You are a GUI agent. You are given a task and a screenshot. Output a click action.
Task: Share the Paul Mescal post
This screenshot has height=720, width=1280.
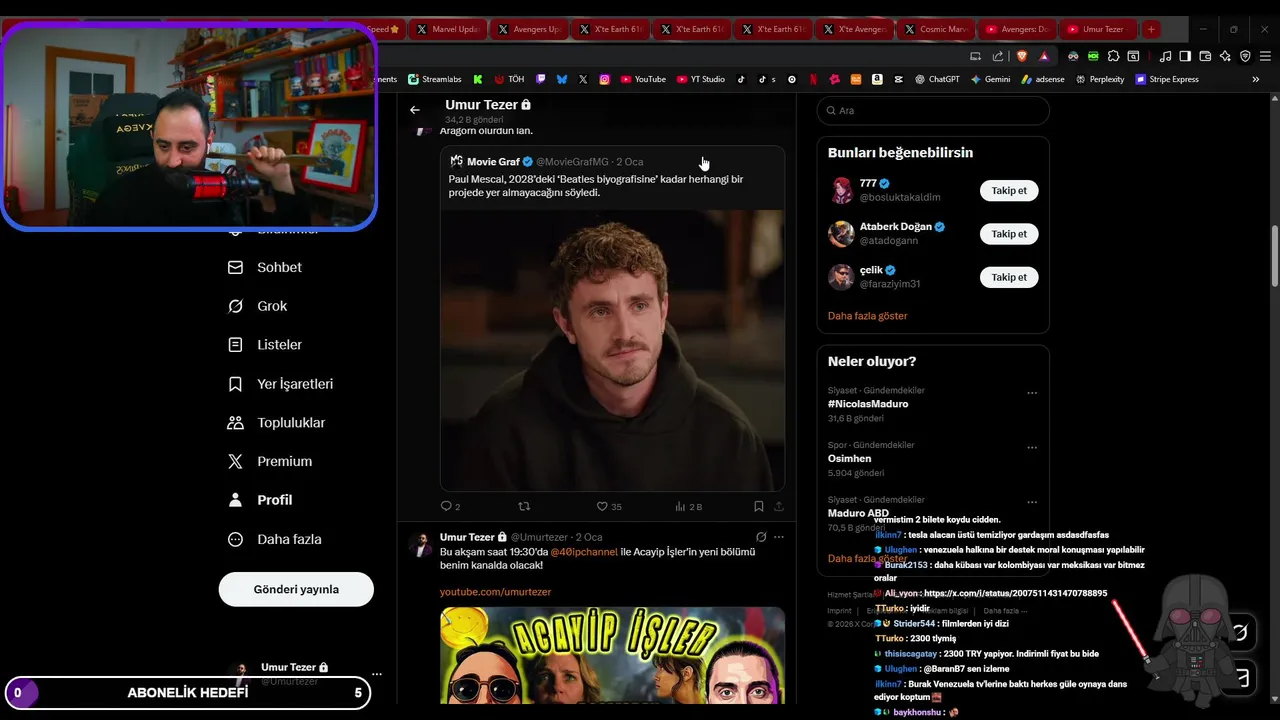pos(779,507)
